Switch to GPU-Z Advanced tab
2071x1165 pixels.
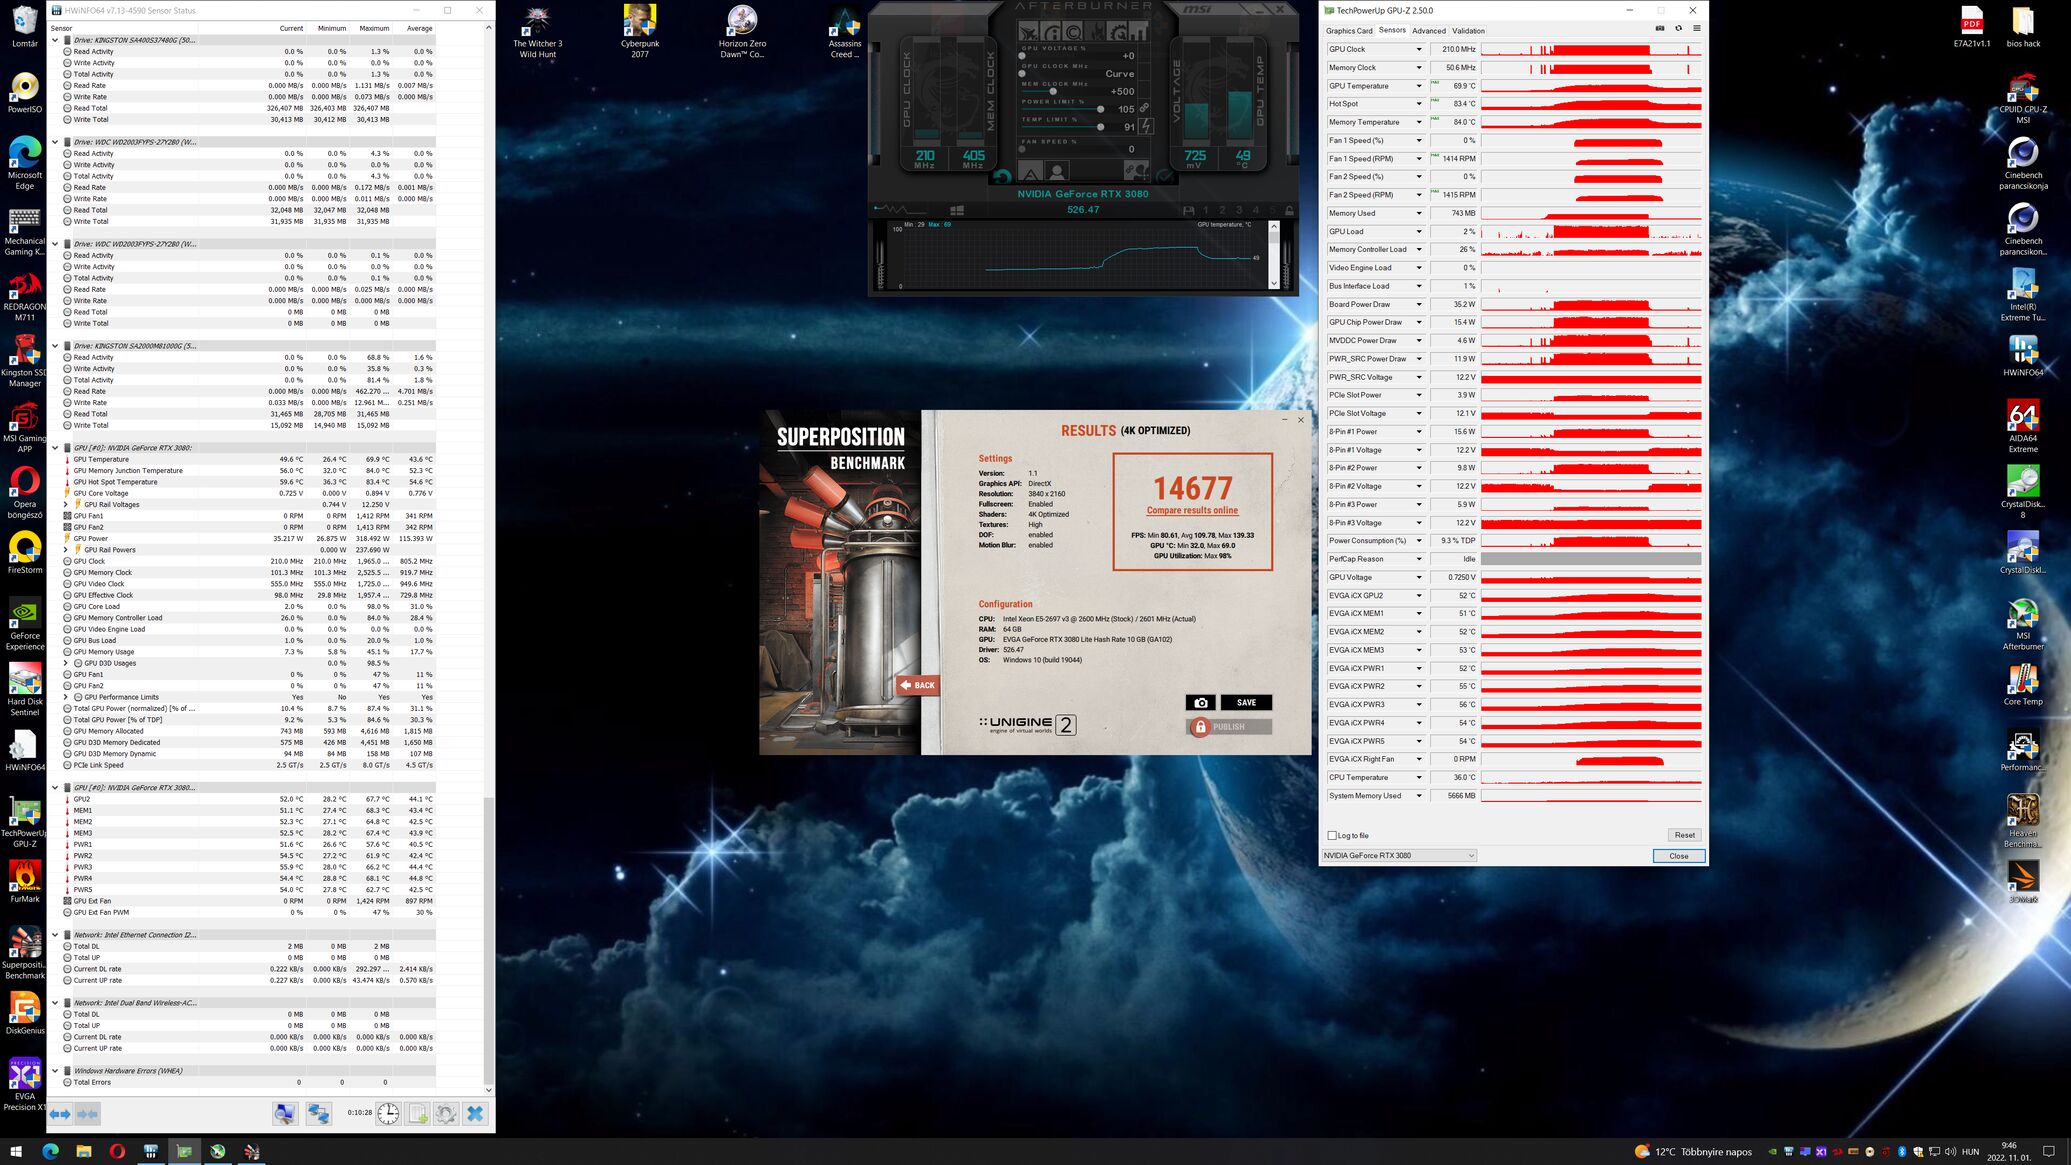[x=1428, y=30]
